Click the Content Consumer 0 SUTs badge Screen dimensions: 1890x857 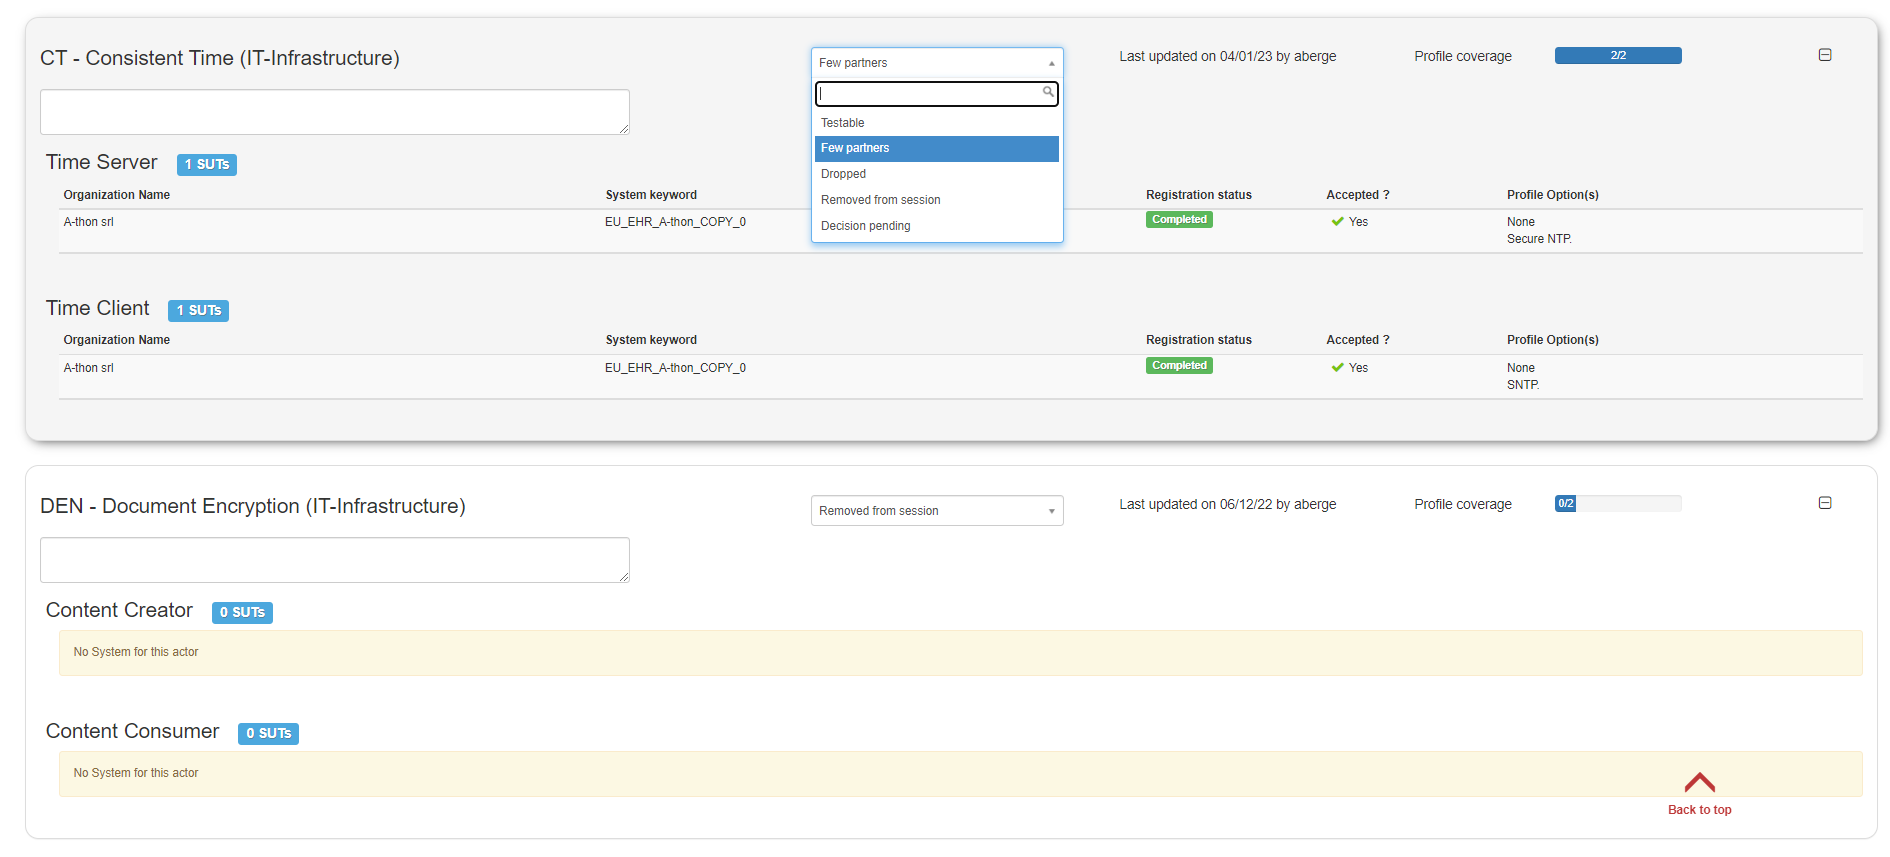pos(268,733)
